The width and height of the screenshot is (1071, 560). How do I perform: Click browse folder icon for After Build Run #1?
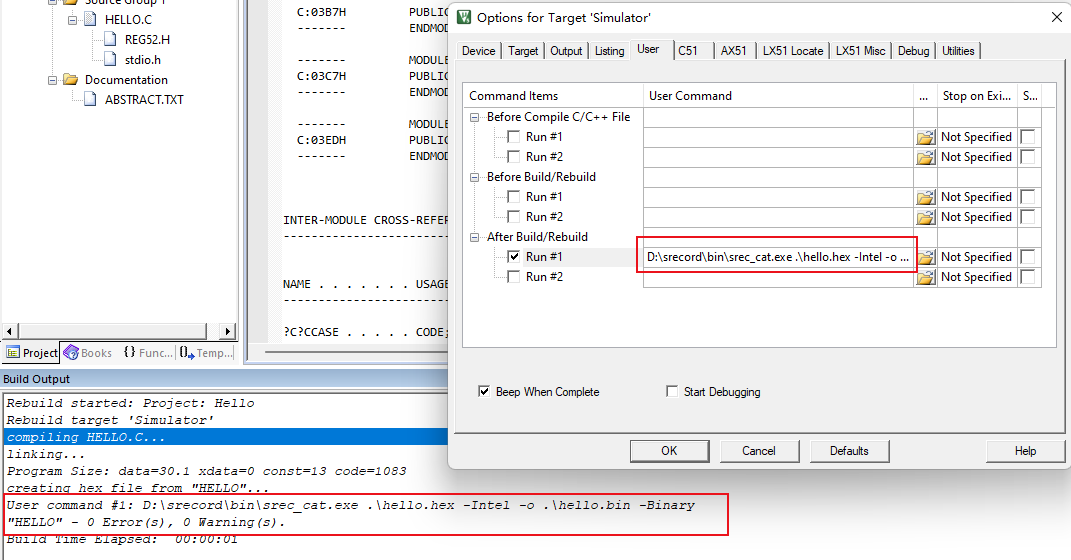point(925,257)
